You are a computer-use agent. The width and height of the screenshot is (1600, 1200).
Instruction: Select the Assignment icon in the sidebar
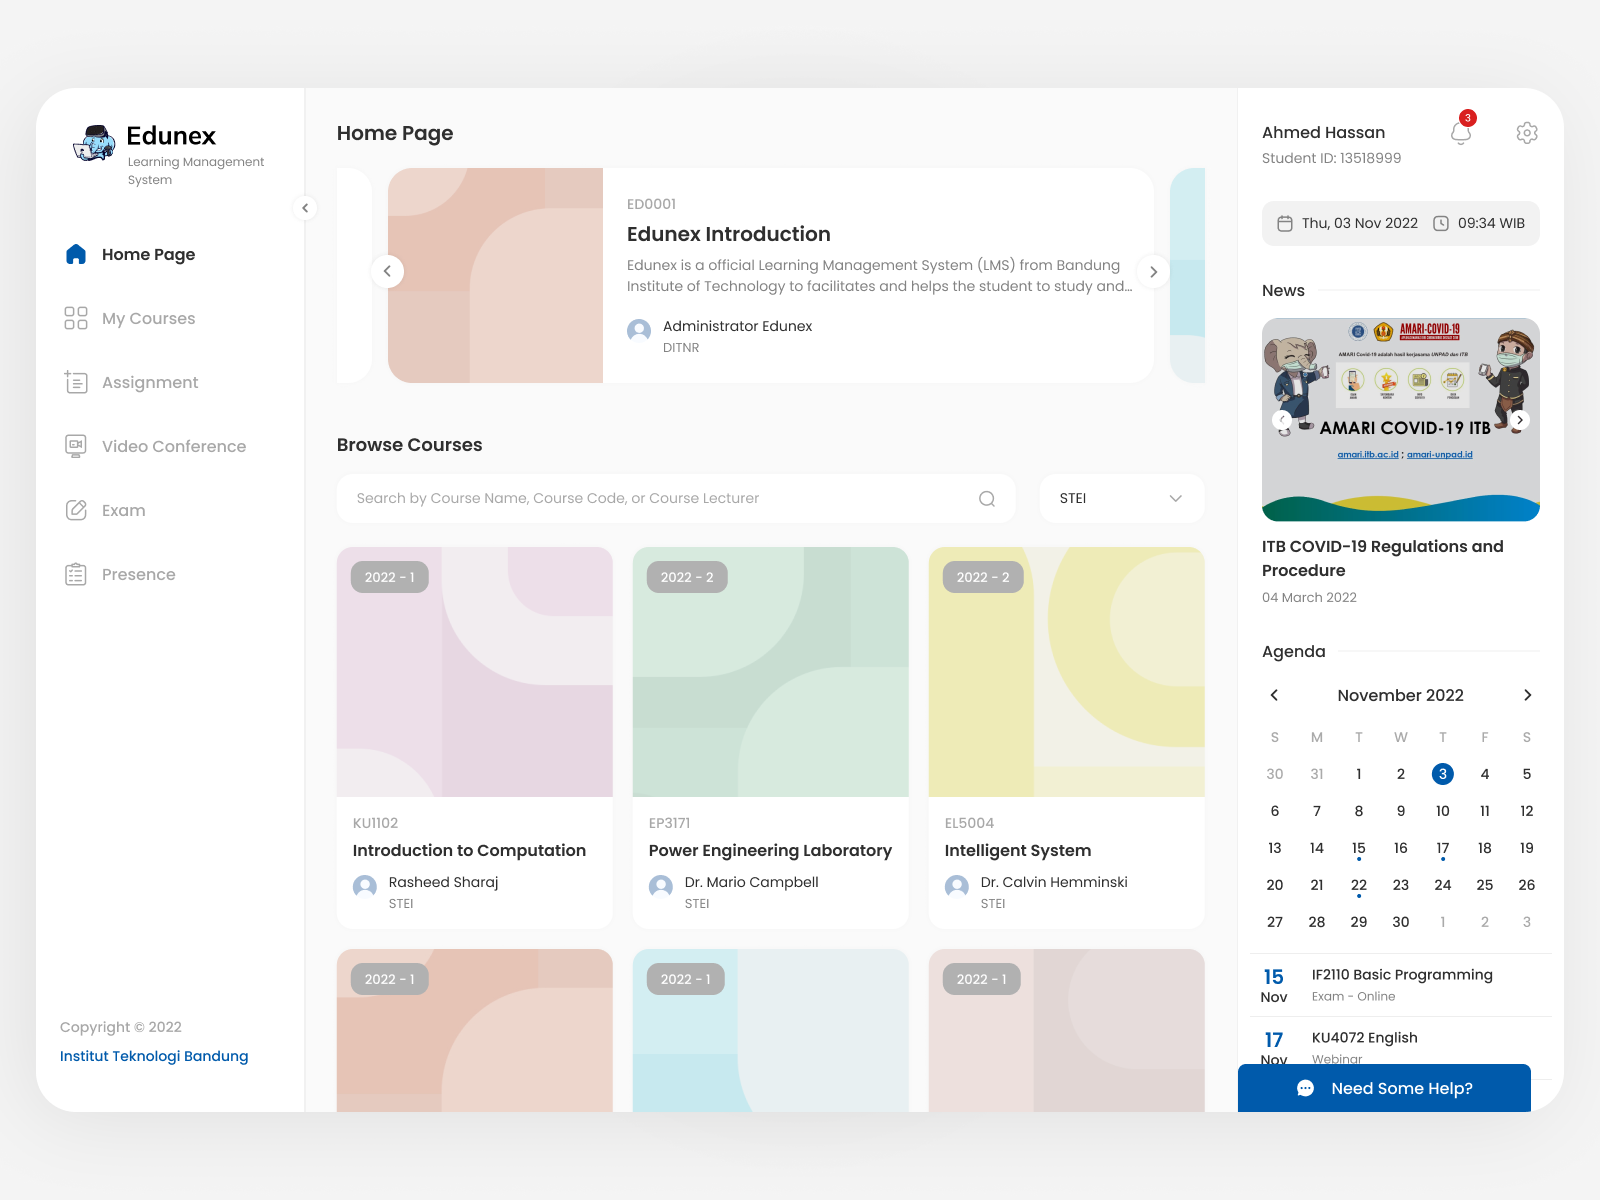[75, 382]
